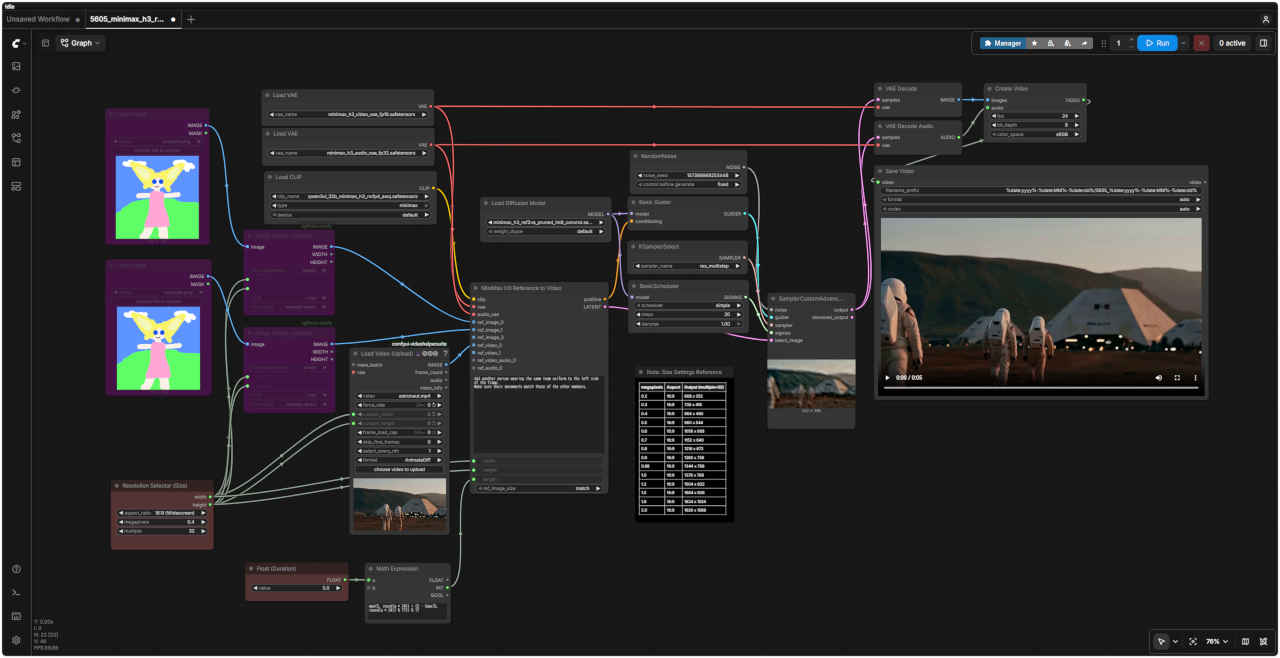Click the share arrow icon in toolbar
This screenshot has width=1280, height=658.
pyautogui.click(x=1084, y=43)
